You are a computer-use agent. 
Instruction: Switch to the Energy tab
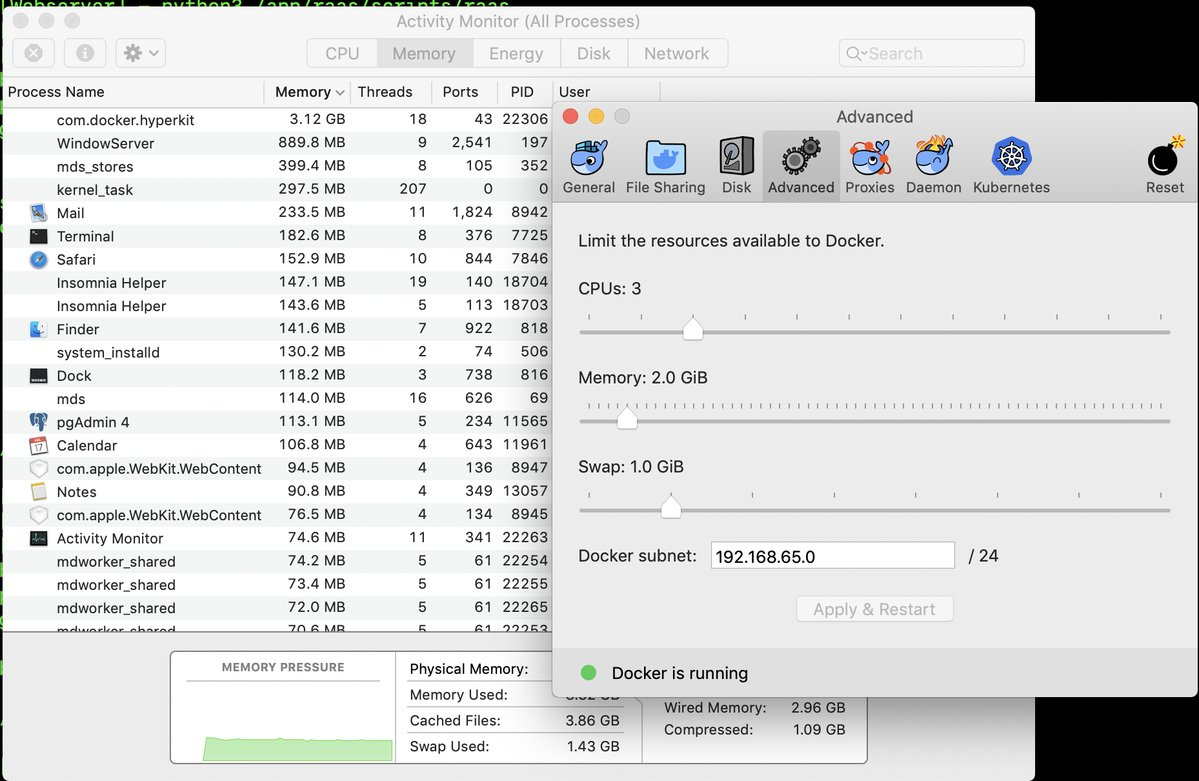(x=516, y=54)
